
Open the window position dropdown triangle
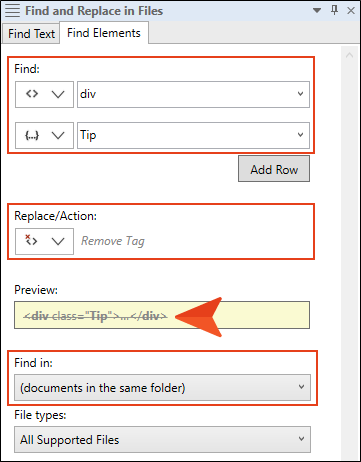[317, 11]
